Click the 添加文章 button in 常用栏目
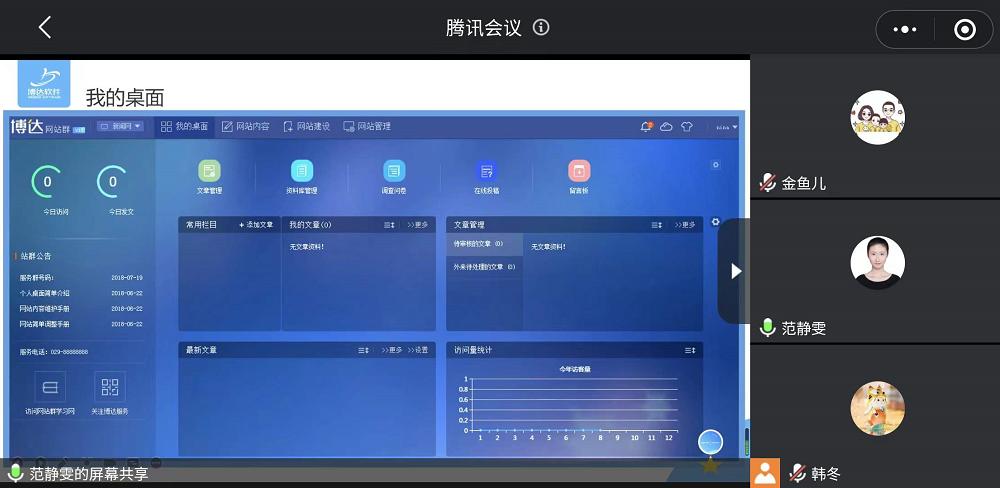 (256, 225)
